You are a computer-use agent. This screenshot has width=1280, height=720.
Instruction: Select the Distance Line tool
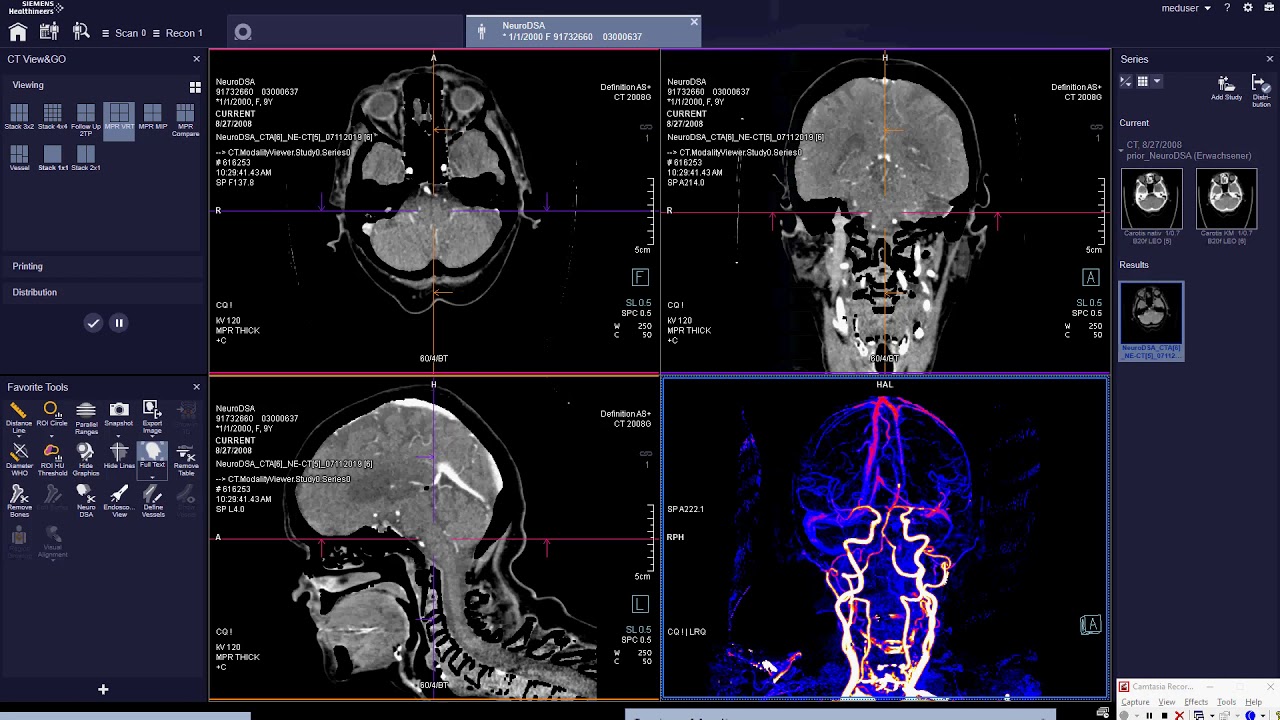coord(18,415)
